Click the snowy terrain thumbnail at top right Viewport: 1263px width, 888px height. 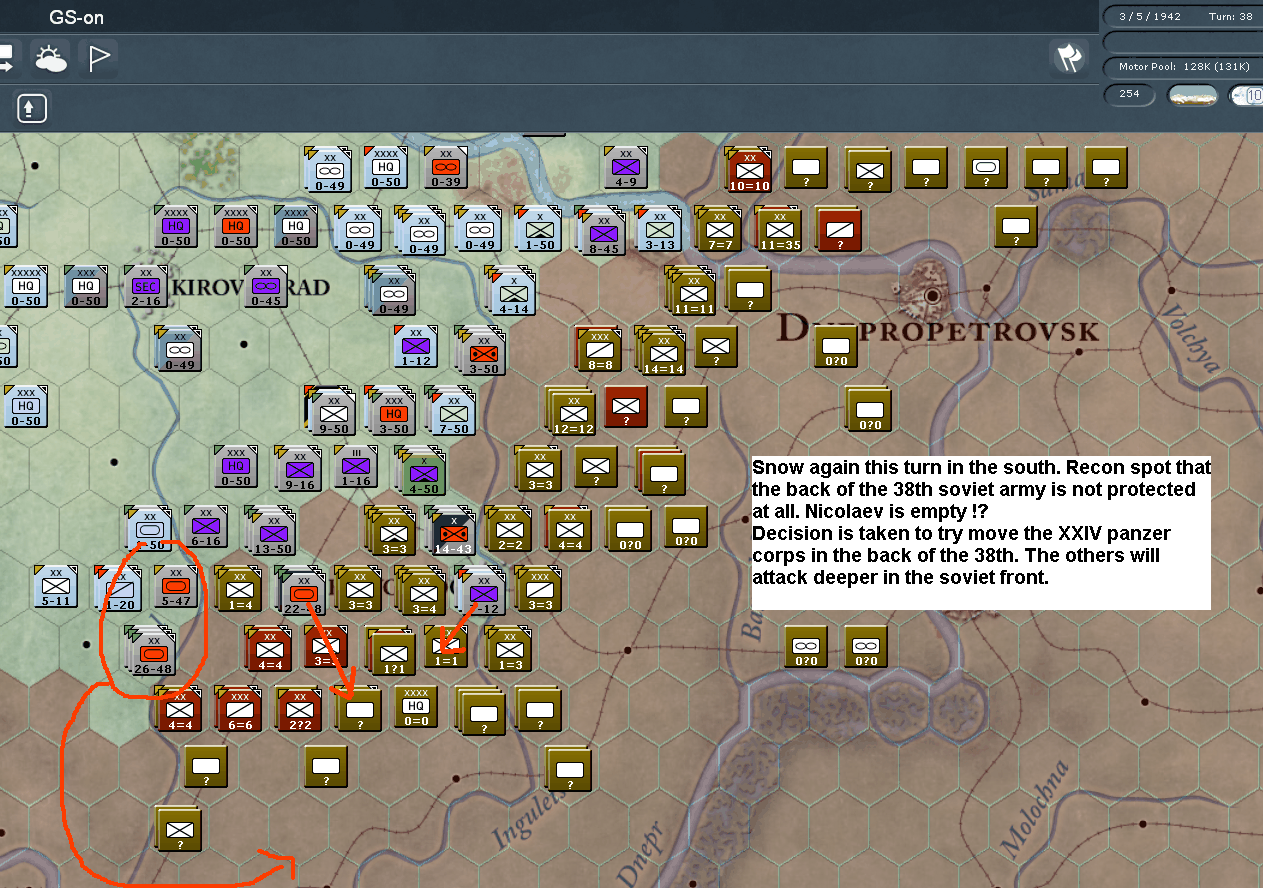tap(1192, 95)
